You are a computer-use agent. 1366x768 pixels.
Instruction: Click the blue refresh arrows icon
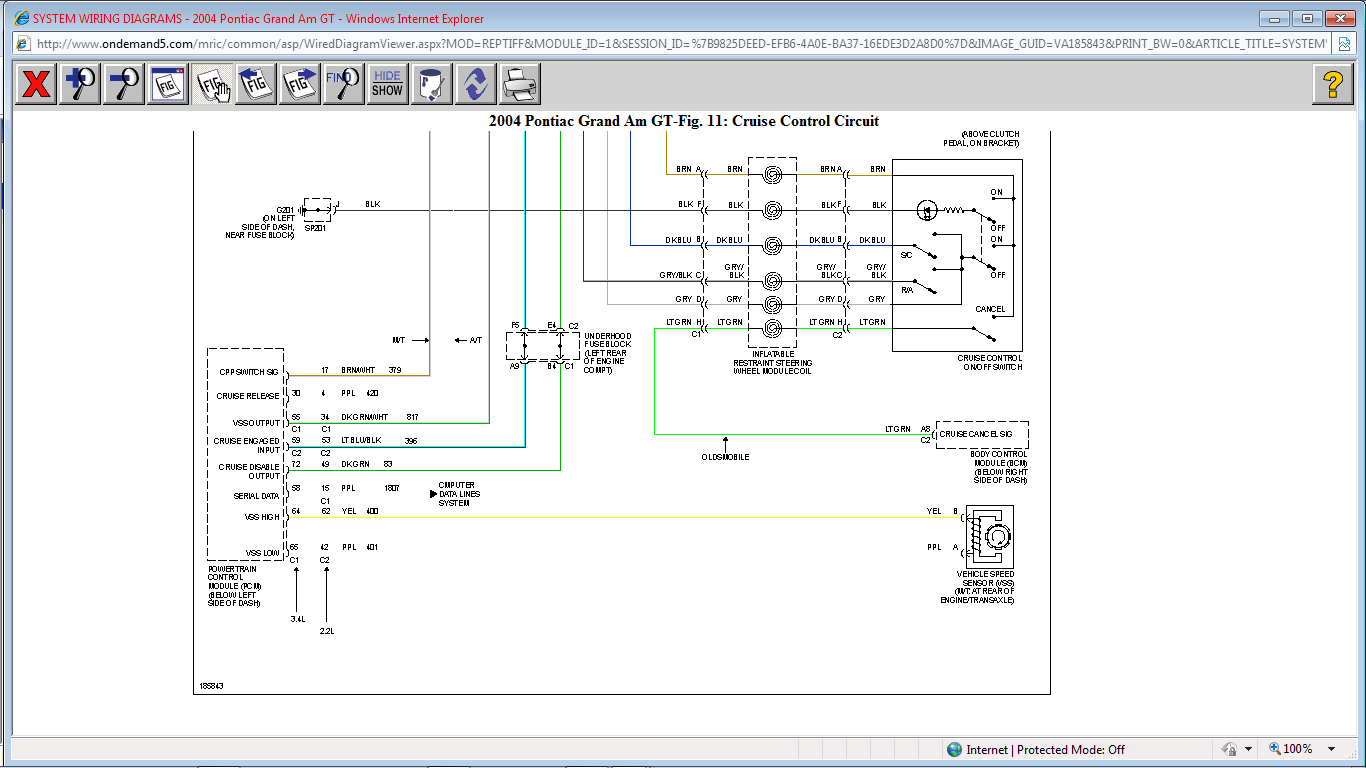click(x=475, y=84)
